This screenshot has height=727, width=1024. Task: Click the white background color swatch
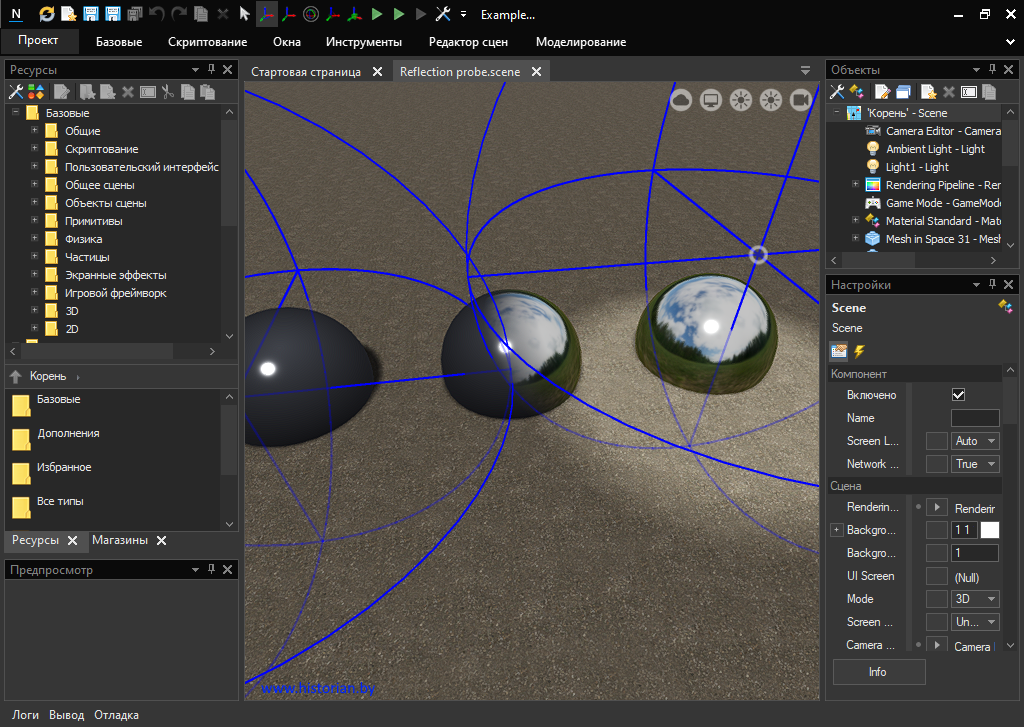point(990,530)
